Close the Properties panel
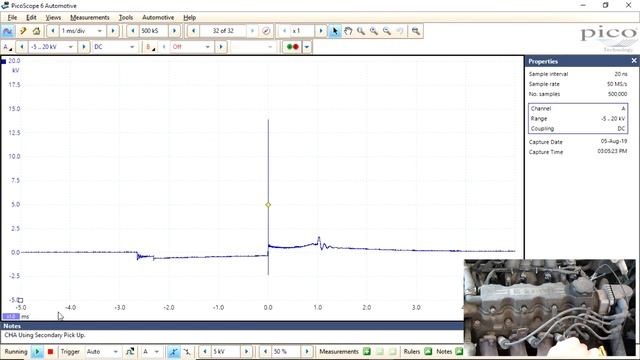Screen dimensions: 640x360 tap(633, 61)
